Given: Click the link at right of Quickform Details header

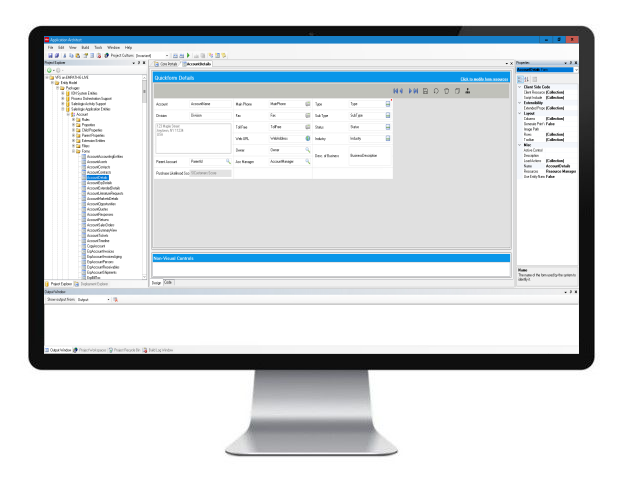Looking at the screenshot, I should [484, 79].
